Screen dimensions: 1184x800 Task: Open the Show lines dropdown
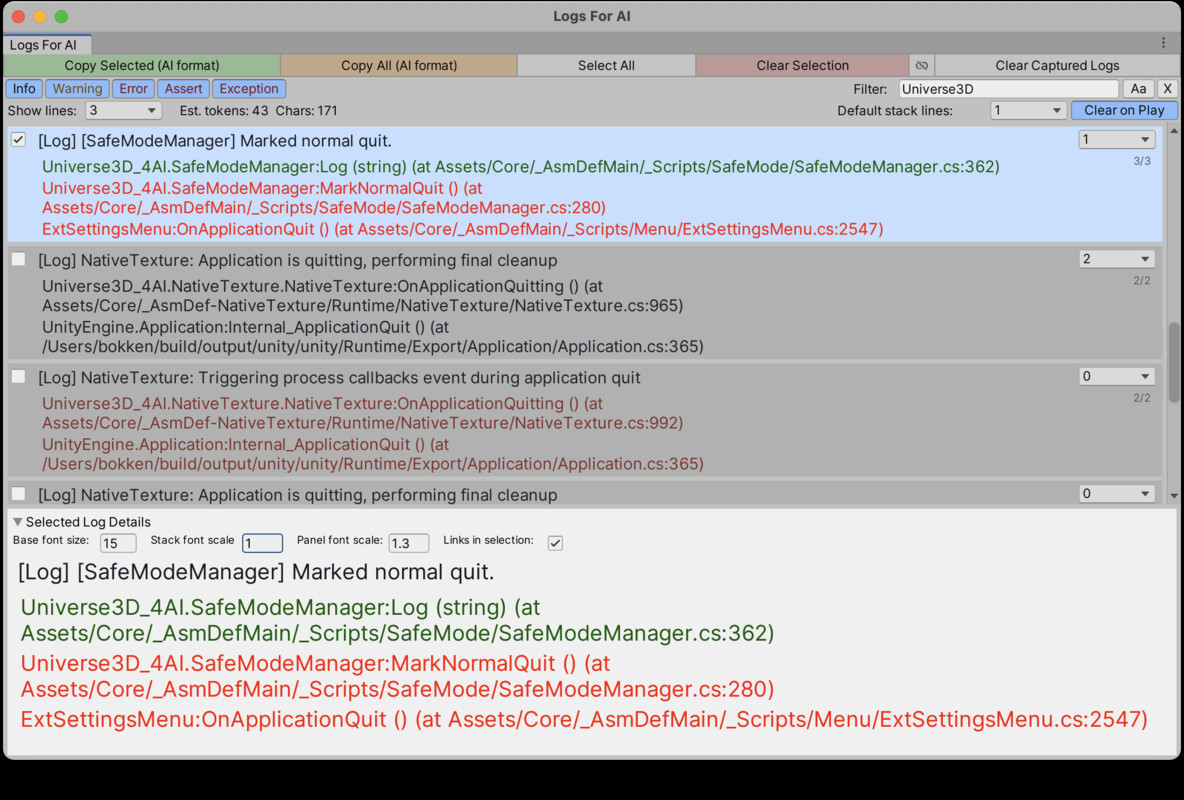(123, 110)
